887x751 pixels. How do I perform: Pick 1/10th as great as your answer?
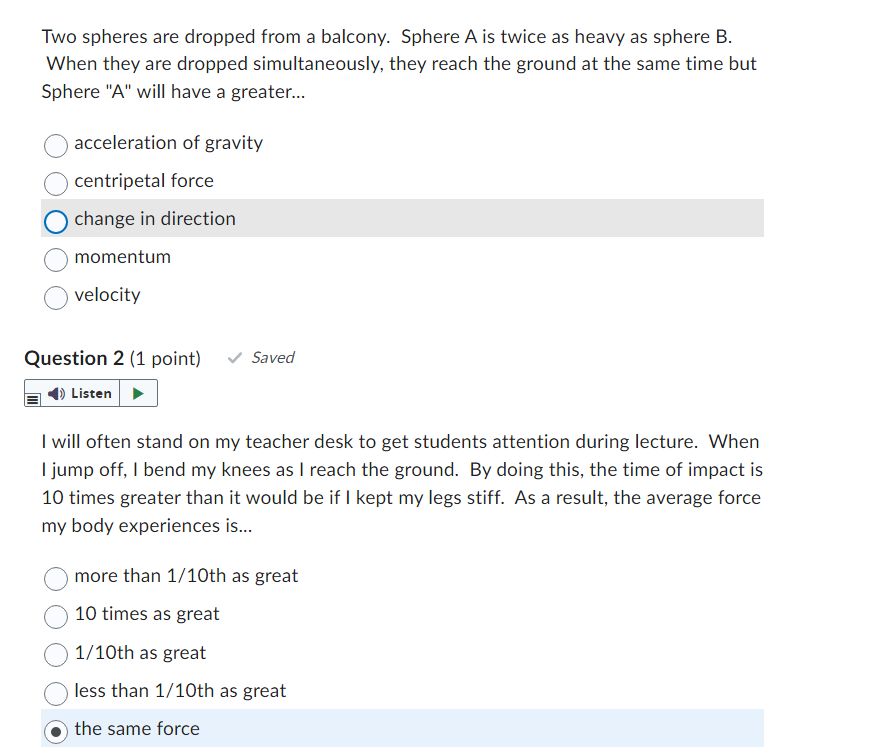tap(55, 654)
